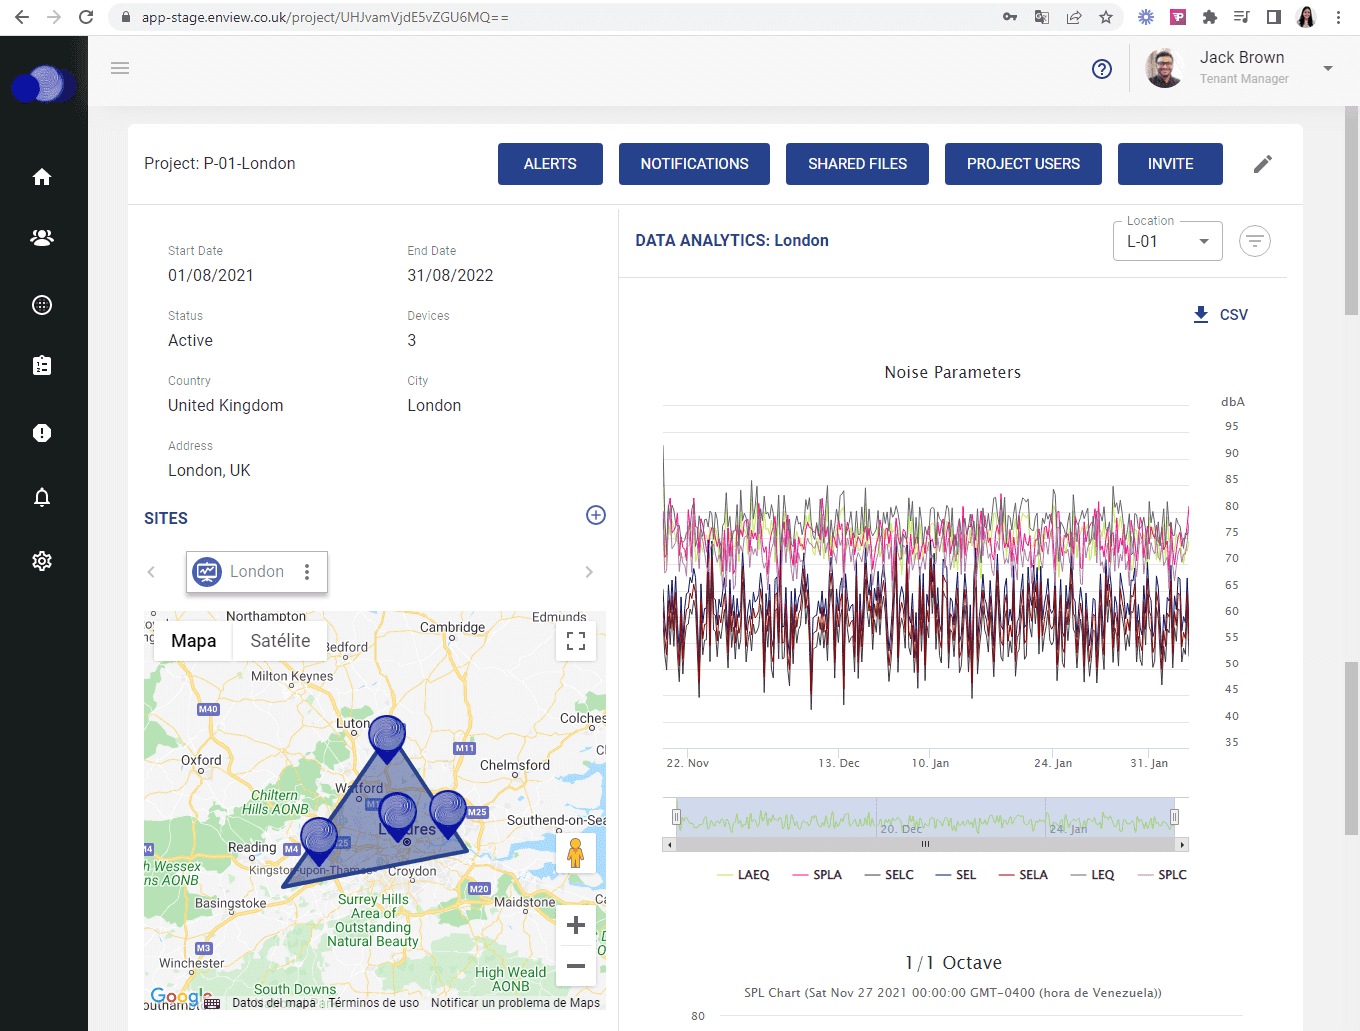The width and height of the screenshot is (1360, 1031).
Task: Toggle the SELA series in legend
Action: tap(1023, 875)
